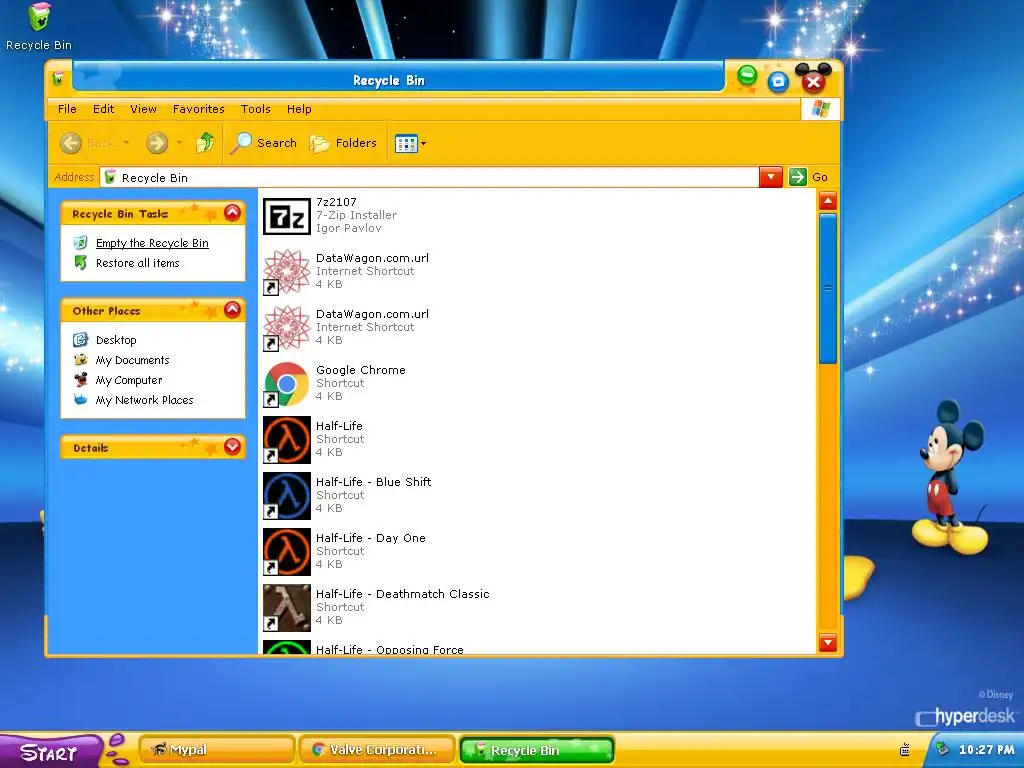Collapse the Recycle Bin Tasks panel
Screen dimensions: 1024x768
(x=232, y=213)
